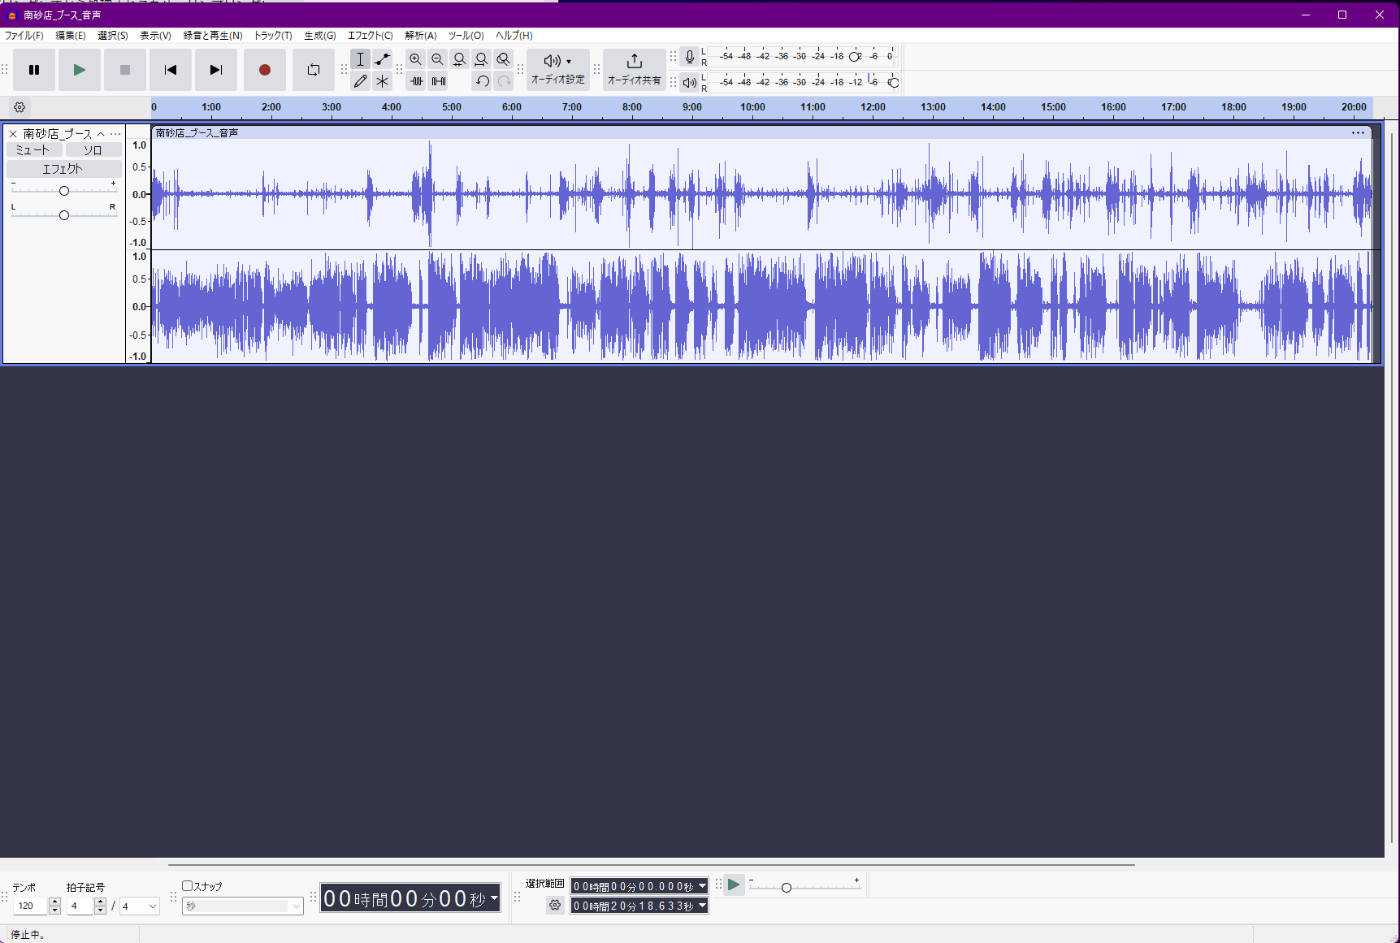Open the 表示(V) menu
The image size is (1400, 943).
155,36
